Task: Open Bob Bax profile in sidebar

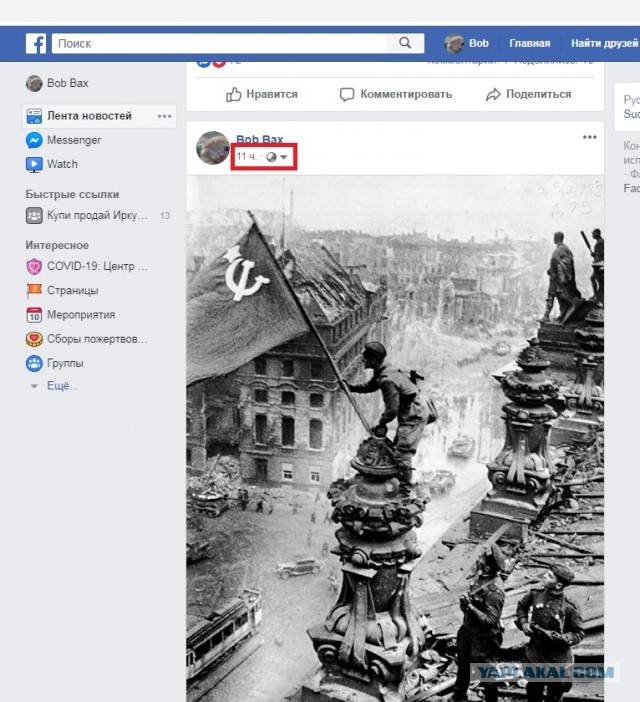Action: [68, 83]
